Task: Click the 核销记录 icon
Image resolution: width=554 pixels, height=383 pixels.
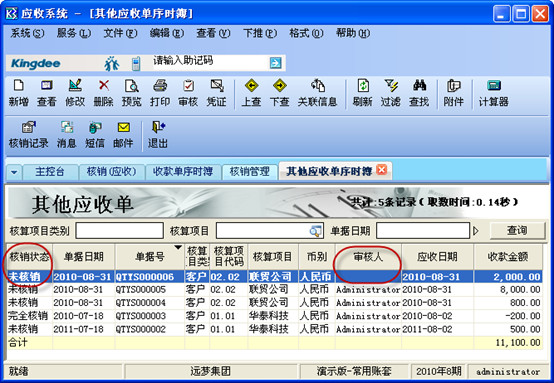Action: point(29,127)
